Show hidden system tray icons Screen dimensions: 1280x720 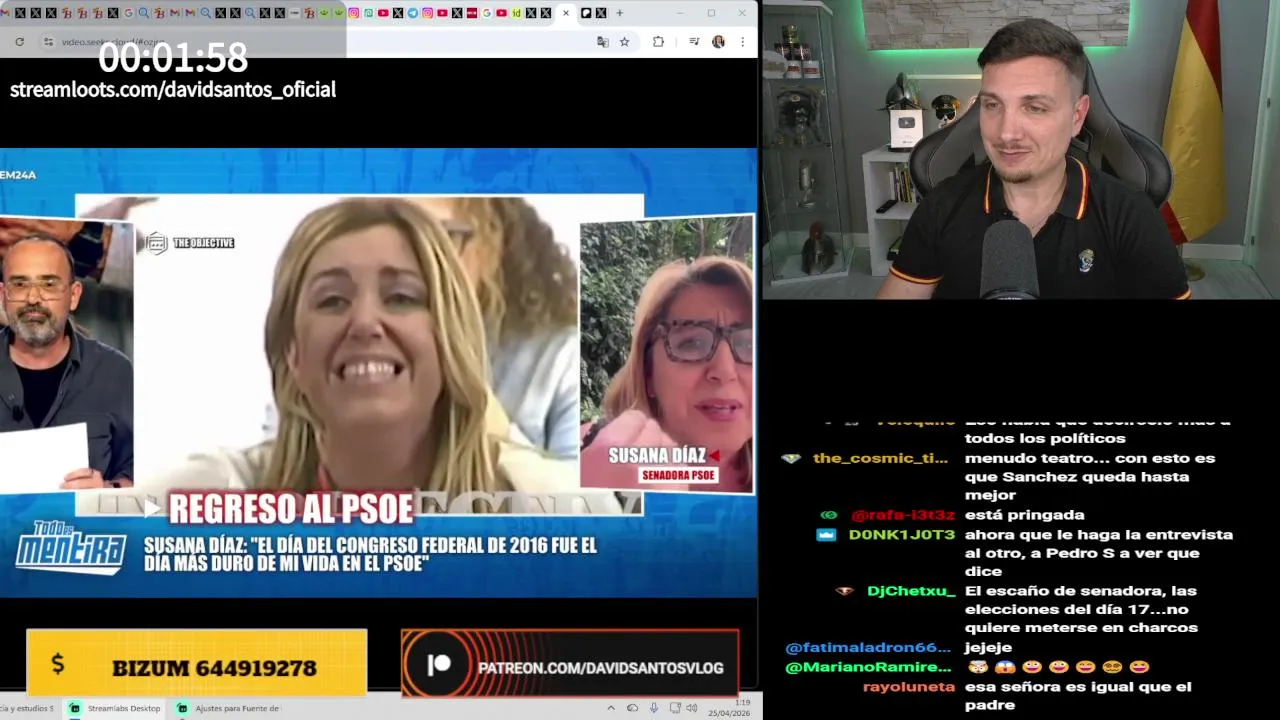(x=611, y=708)
